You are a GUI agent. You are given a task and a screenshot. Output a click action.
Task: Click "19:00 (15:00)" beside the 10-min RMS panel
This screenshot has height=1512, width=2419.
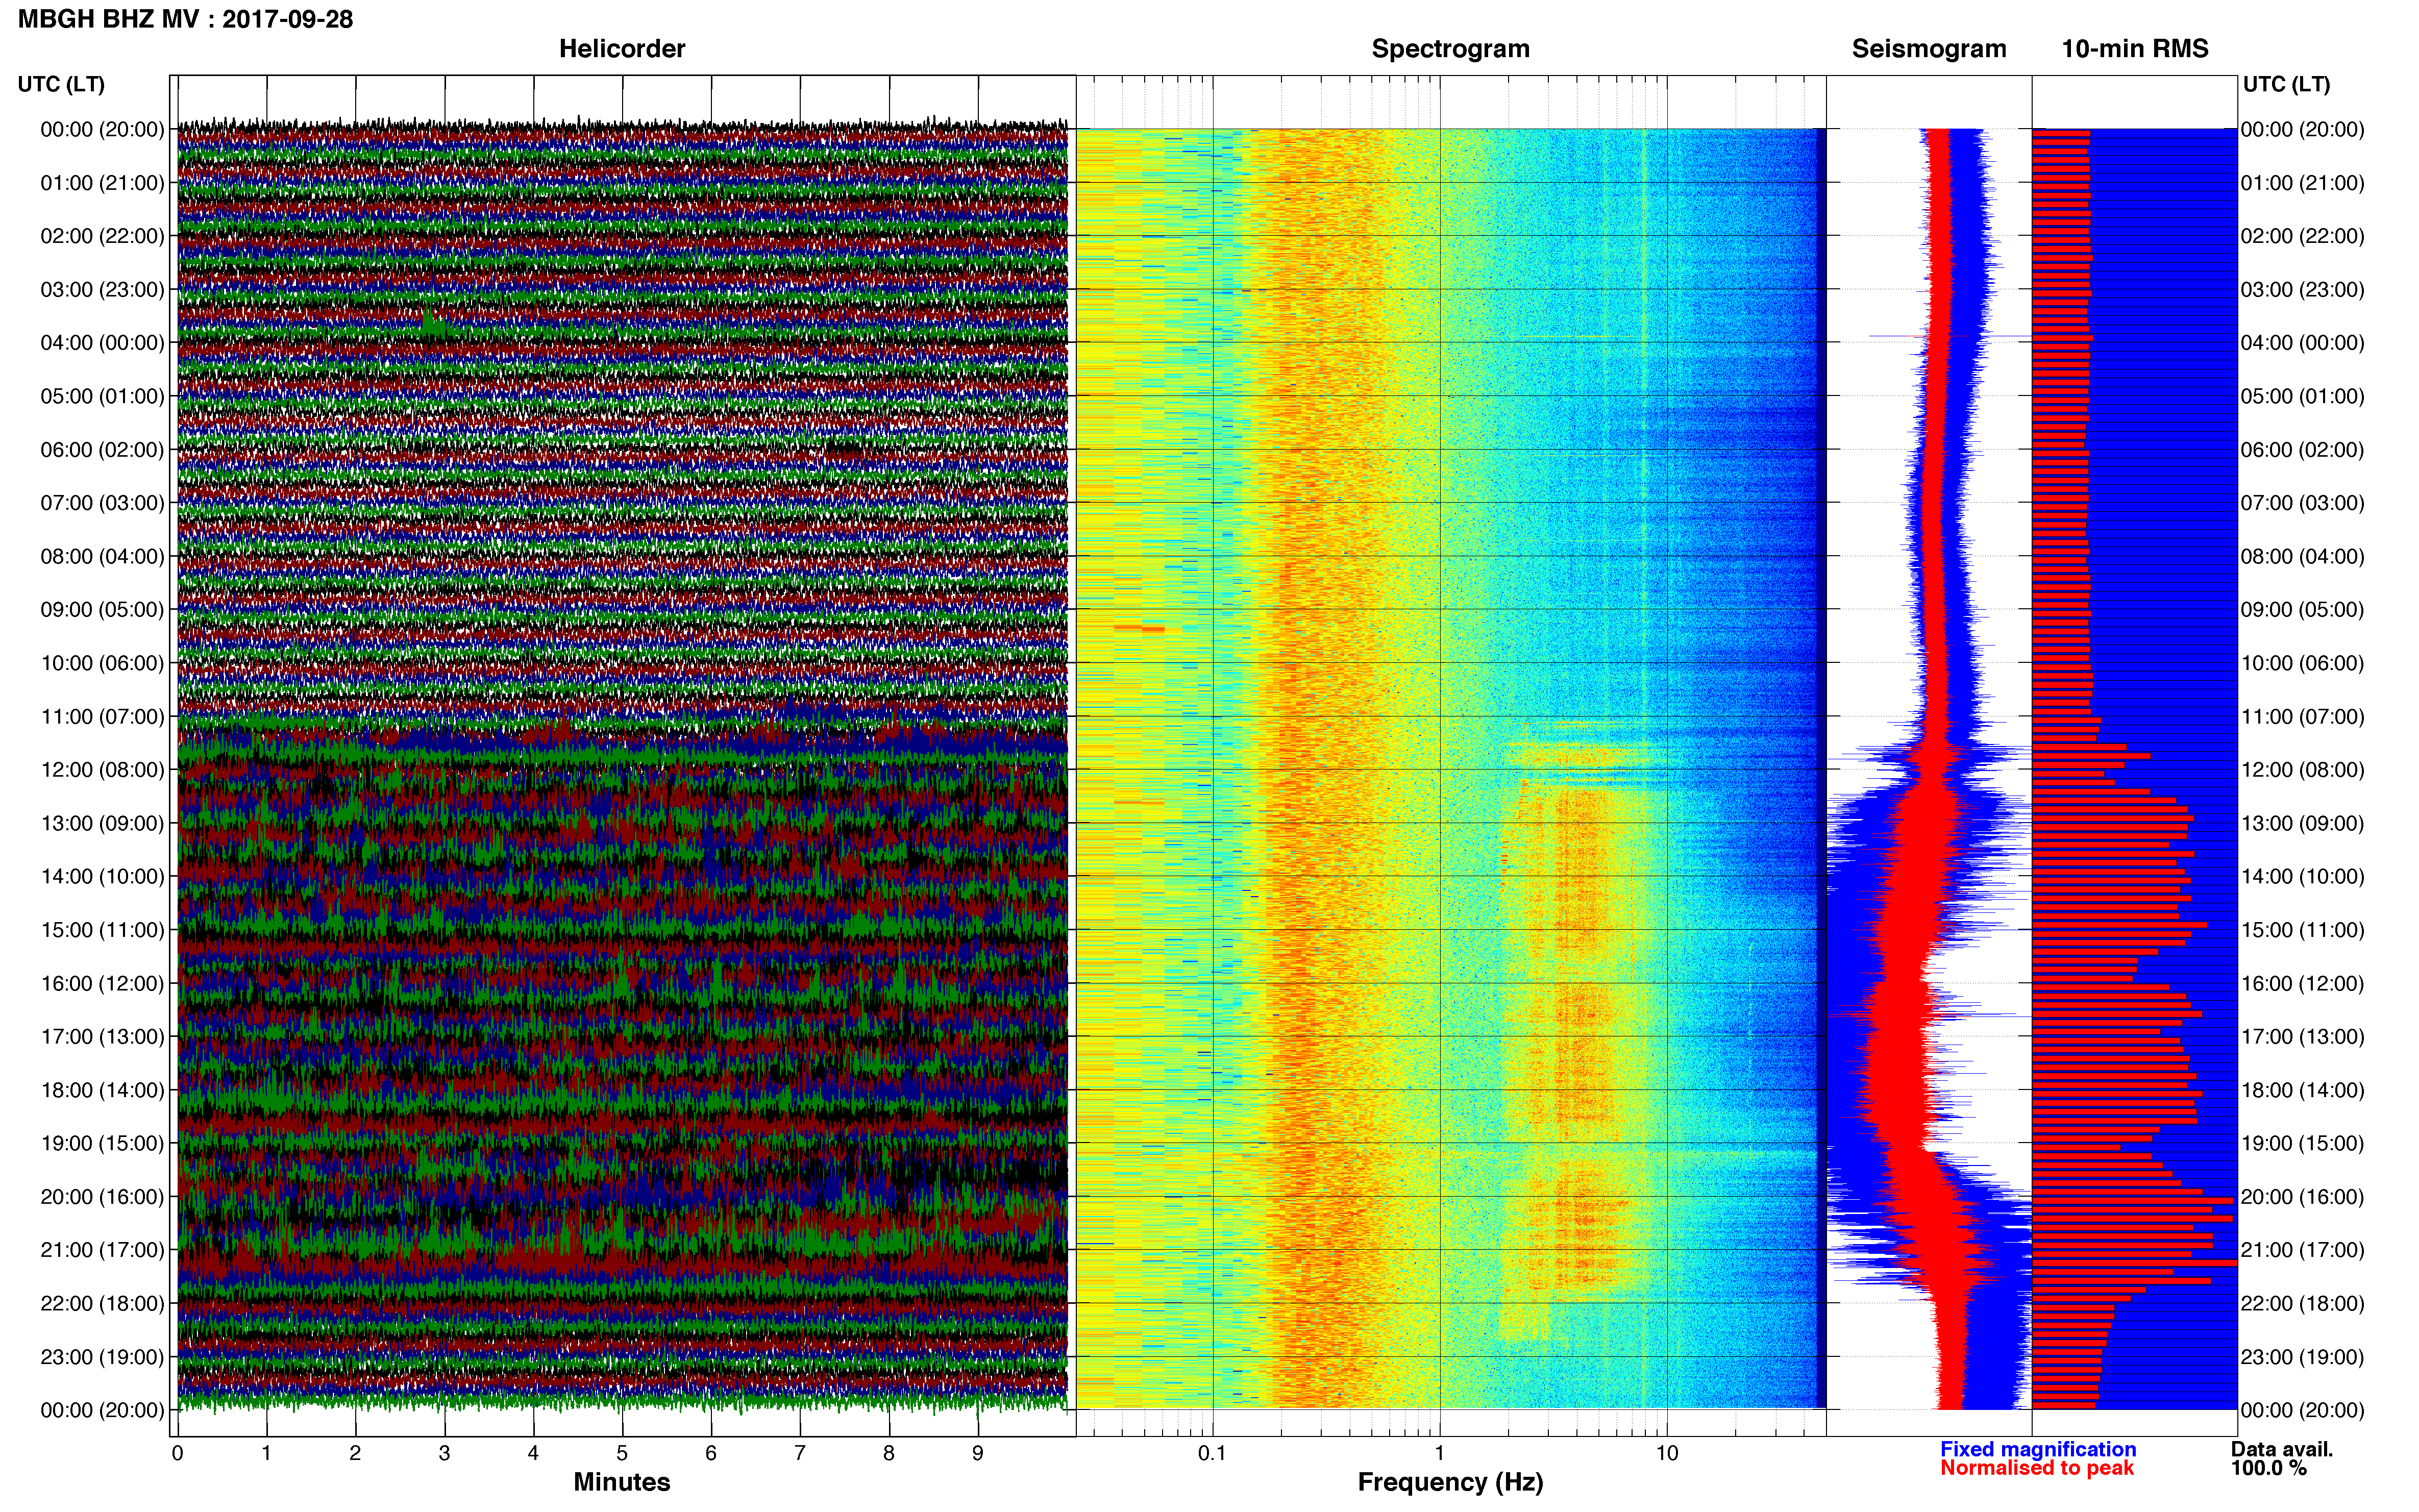coord(2303,1143)
